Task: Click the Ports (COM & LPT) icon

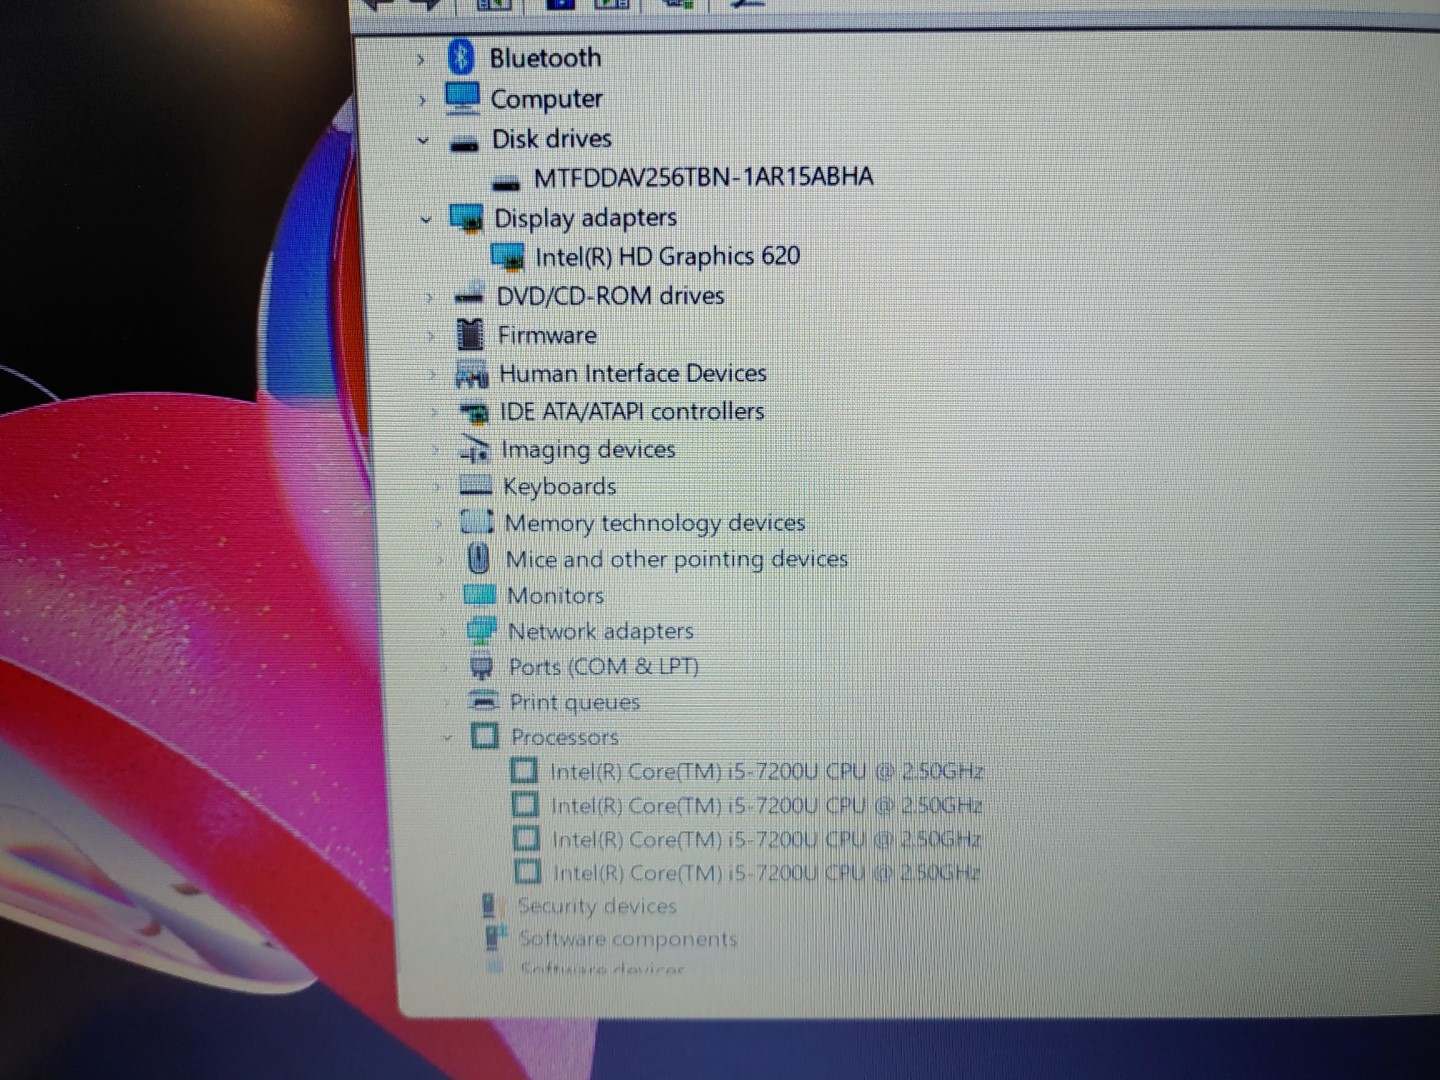Action: click(482, 666)
